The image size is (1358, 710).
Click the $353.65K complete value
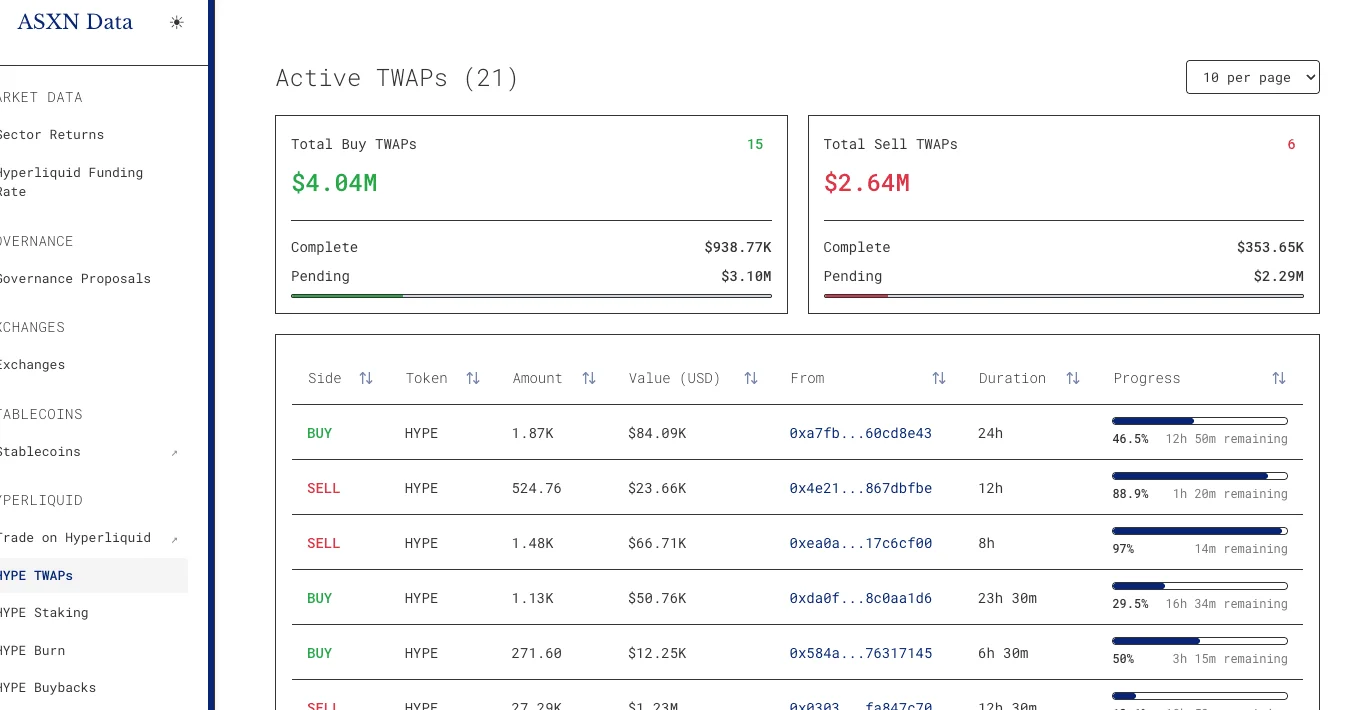click(x=1270, y=247)
